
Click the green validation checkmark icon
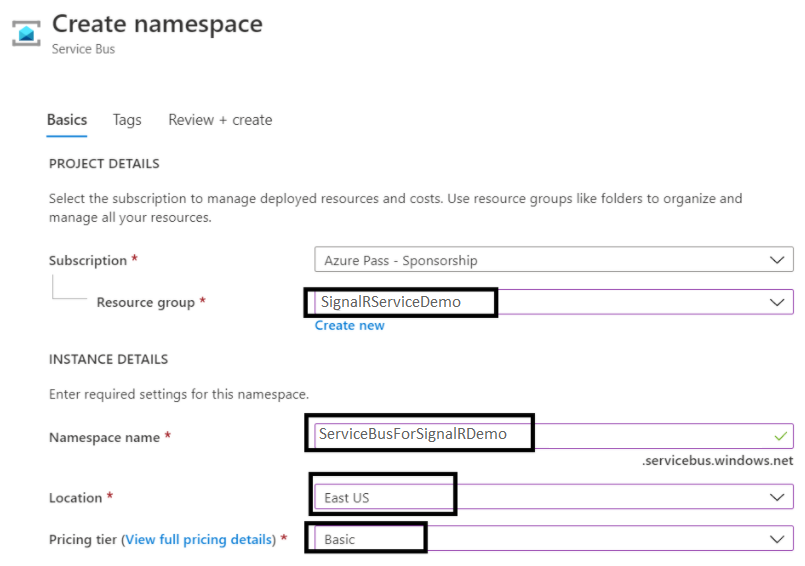click(x=780, y=437)
